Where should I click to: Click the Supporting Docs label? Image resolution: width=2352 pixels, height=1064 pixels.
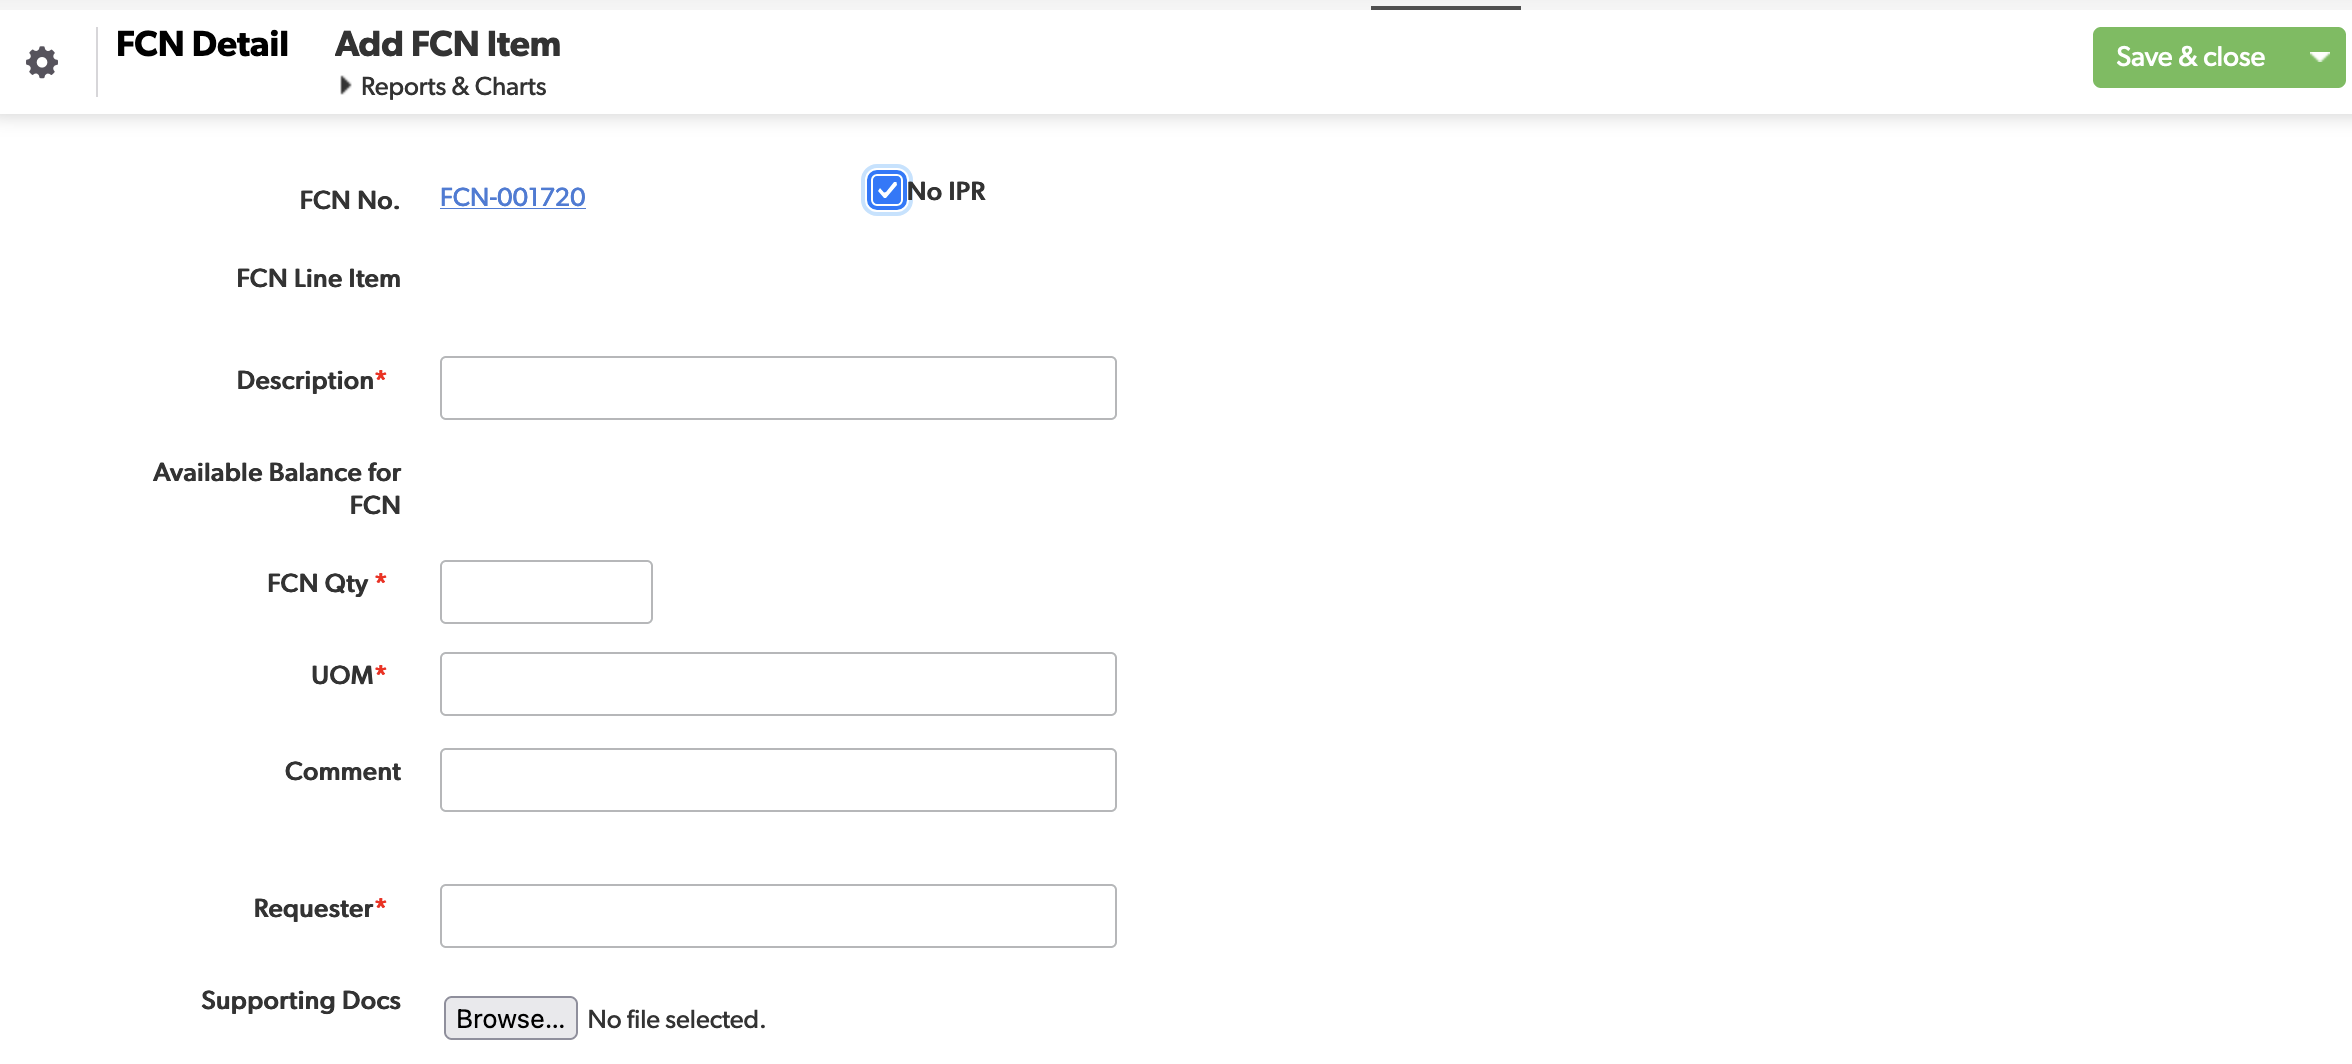(300, 1000)
